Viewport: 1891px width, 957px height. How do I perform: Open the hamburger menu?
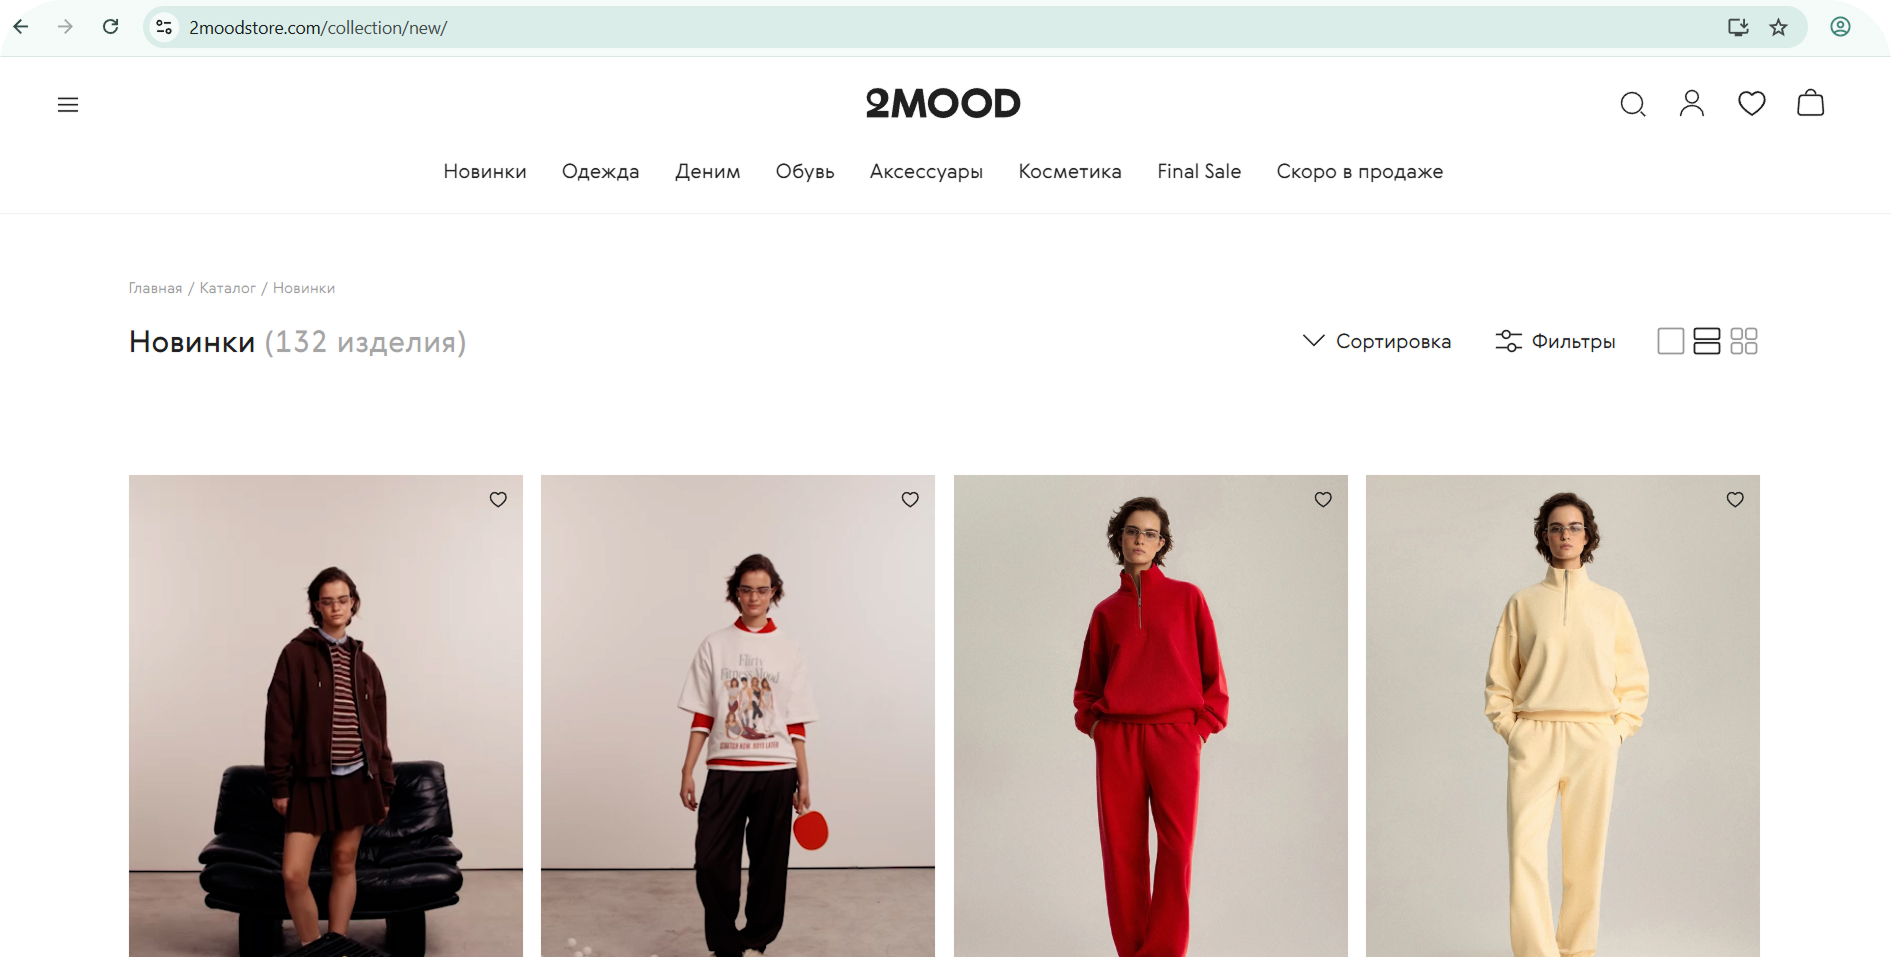[68, 105]
